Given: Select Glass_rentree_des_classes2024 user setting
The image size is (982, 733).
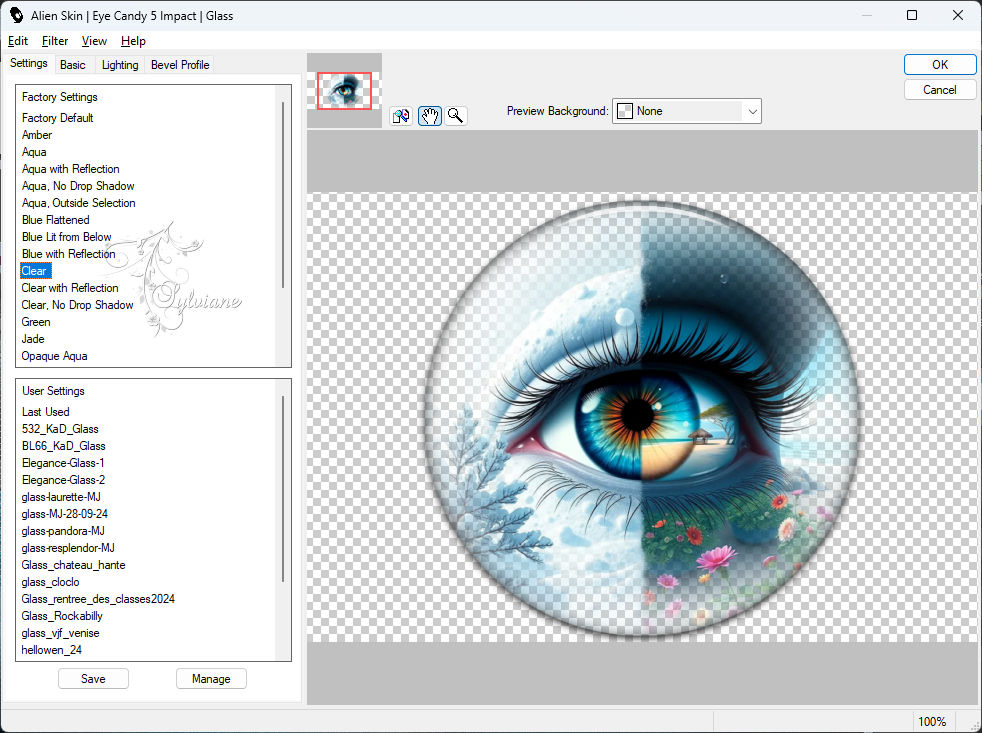Looking at the screenshot, I should click(98, 598).
